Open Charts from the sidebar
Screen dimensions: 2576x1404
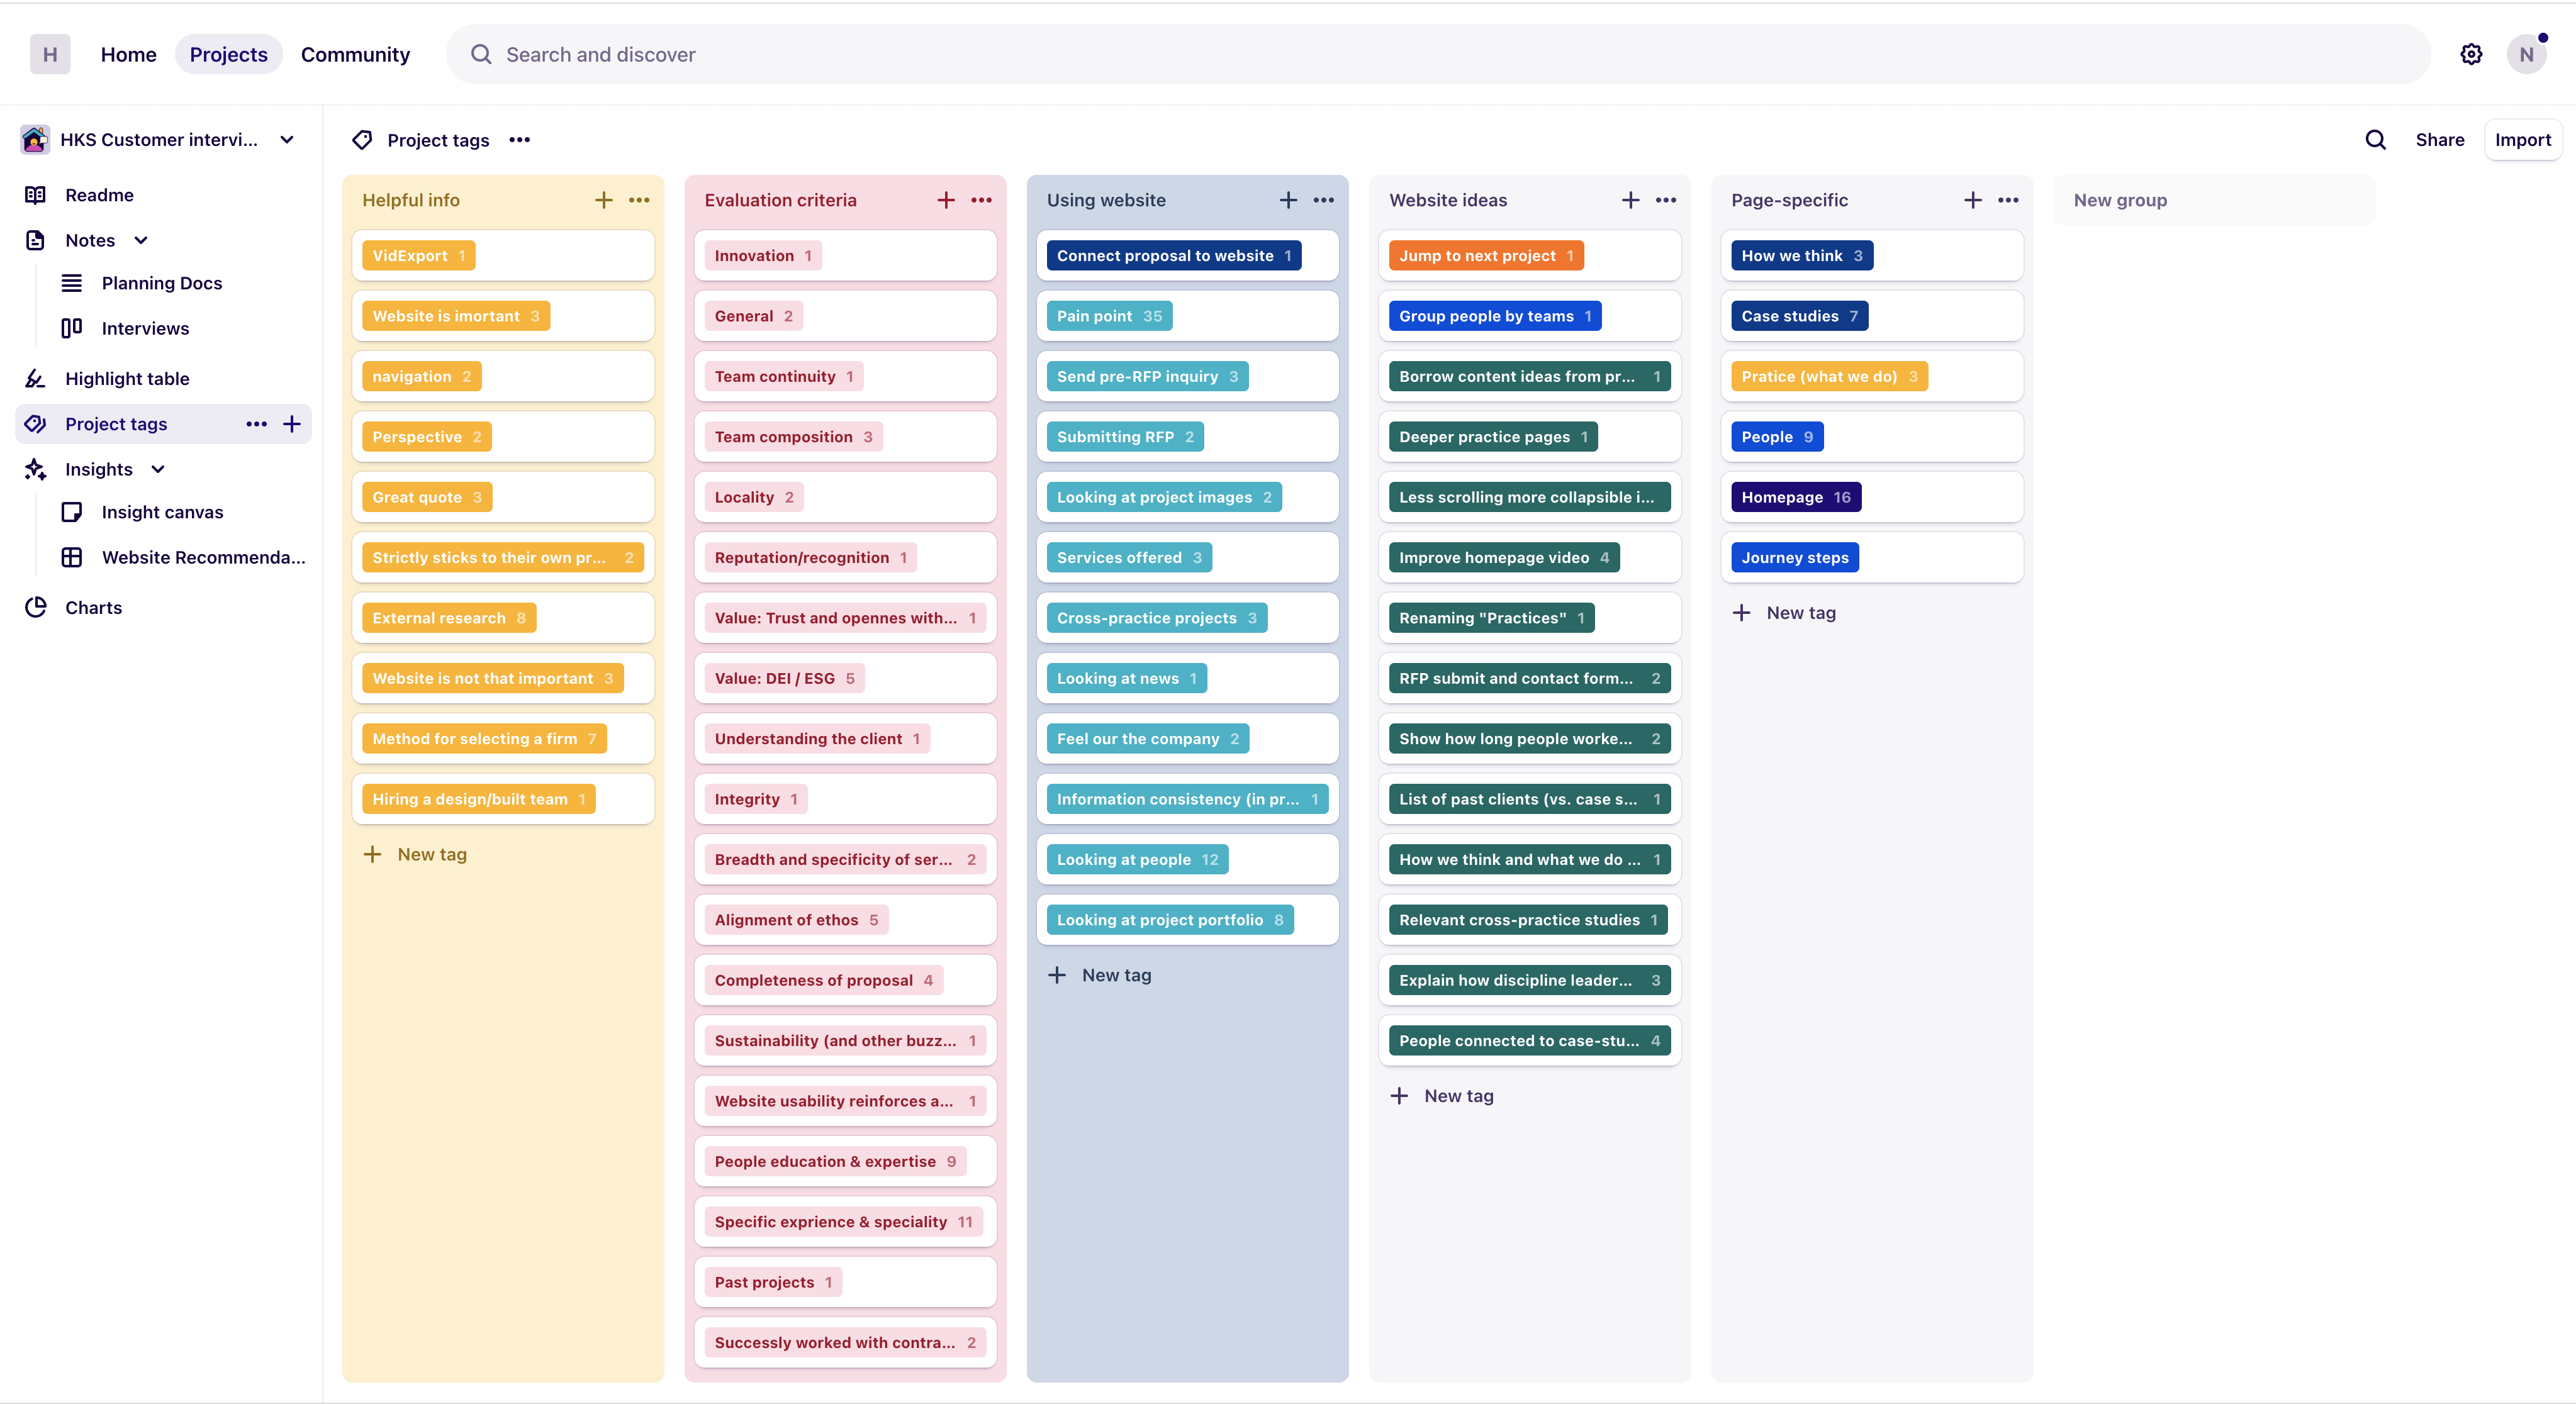click(x=93, y=607)
